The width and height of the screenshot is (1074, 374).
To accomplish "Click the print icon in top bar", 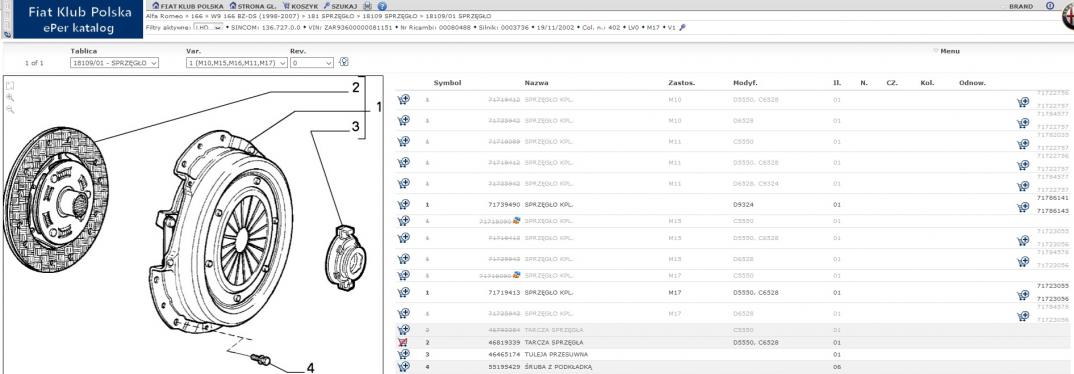I will (x=368, y=5).
